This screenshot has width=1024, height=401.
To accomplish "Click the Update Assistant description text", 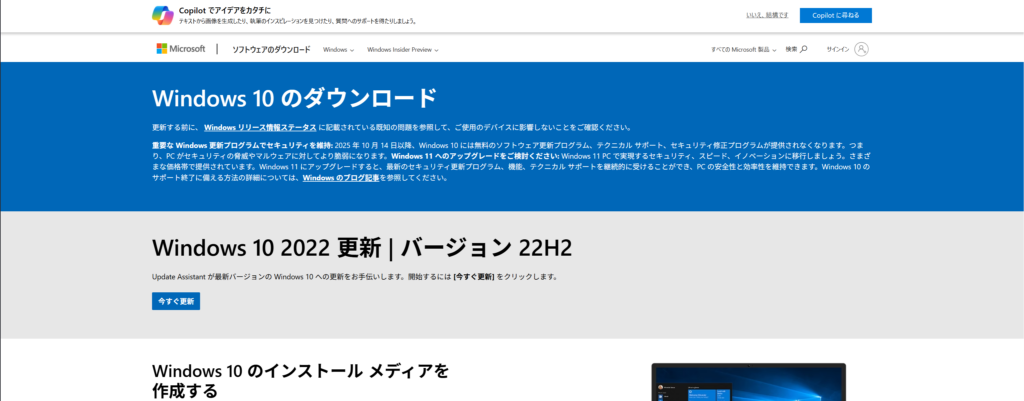I will 354,276.
